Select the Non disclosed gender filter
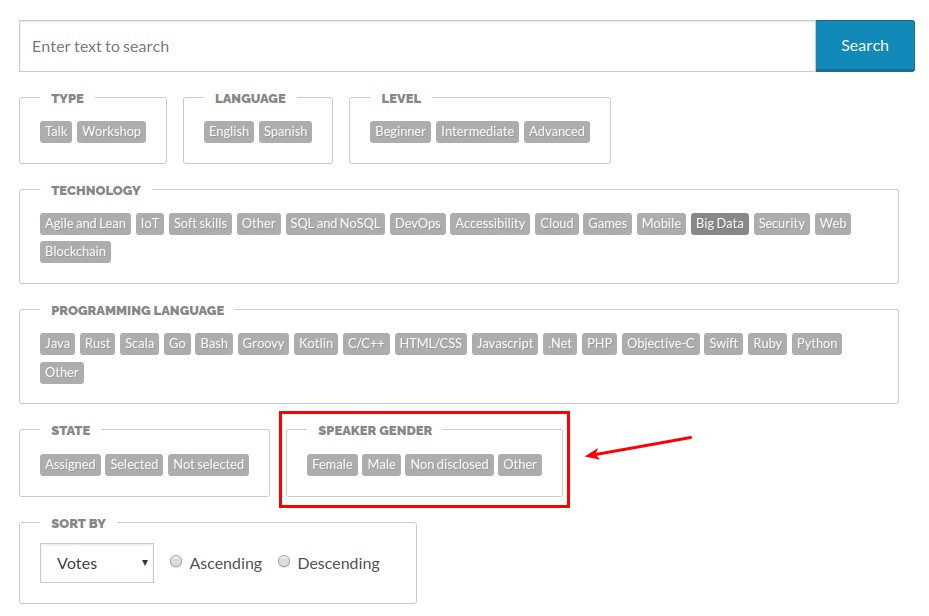This screenshot has width=929, height=616. [x=449, y=464]
